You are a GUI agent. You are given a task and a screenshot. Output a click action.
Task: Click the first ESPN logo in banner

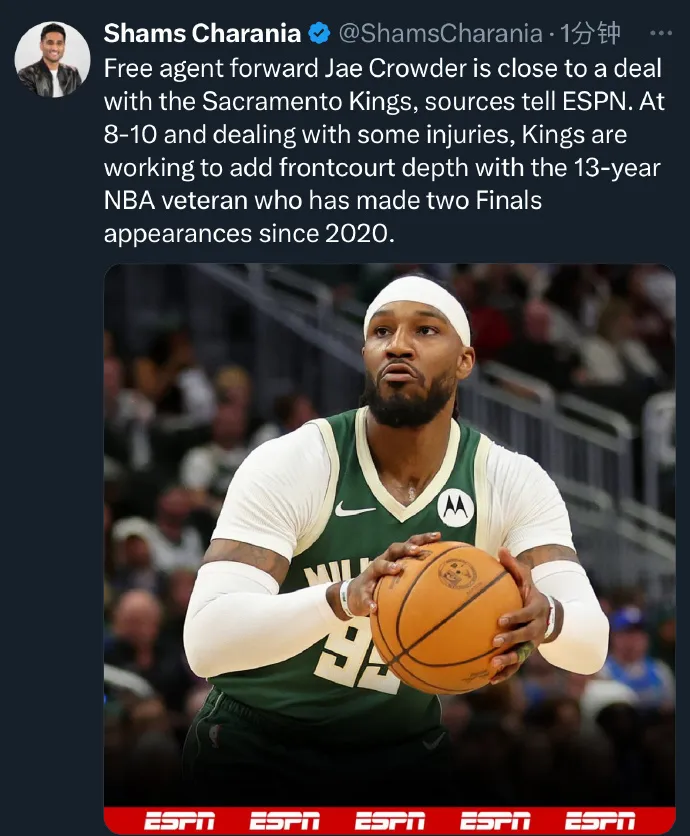pos(179,821)
